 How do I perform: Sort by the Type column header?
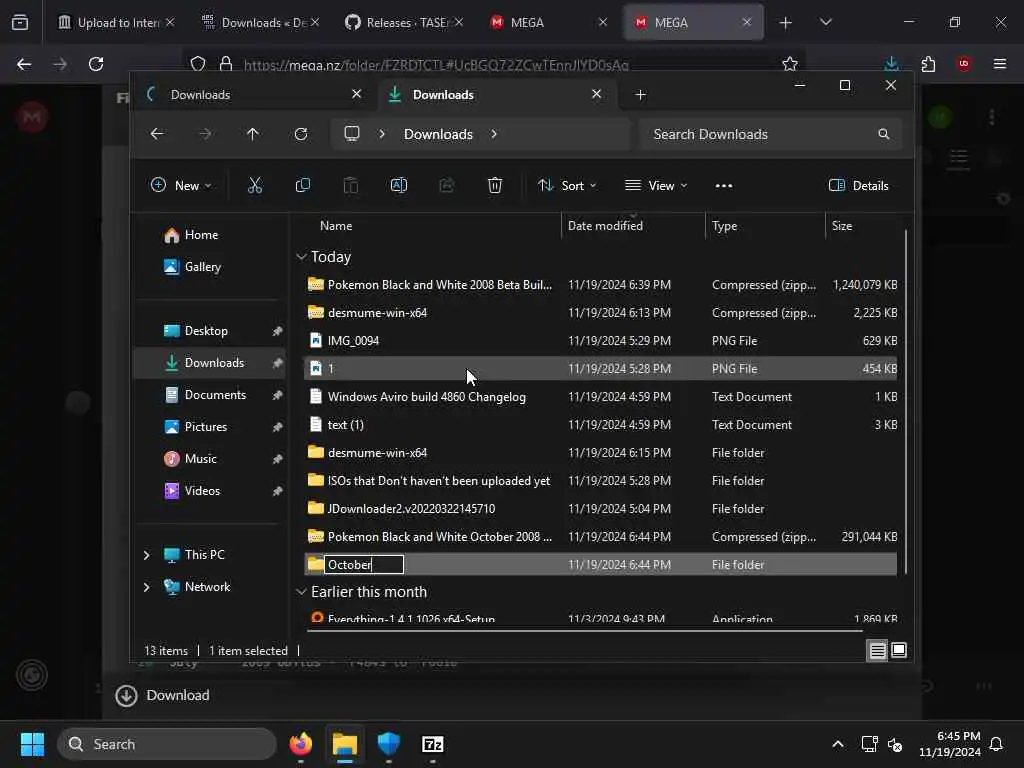coord(724,226)
